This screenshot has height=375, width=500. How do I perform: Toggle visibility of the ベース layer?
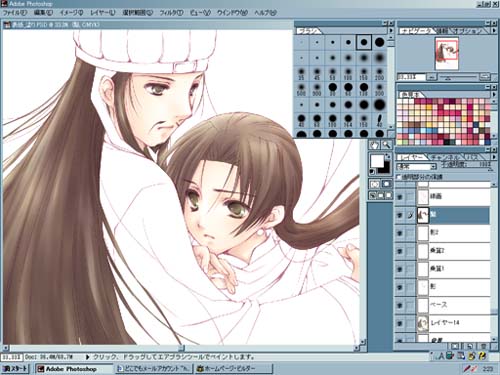[x=400, y=305]
